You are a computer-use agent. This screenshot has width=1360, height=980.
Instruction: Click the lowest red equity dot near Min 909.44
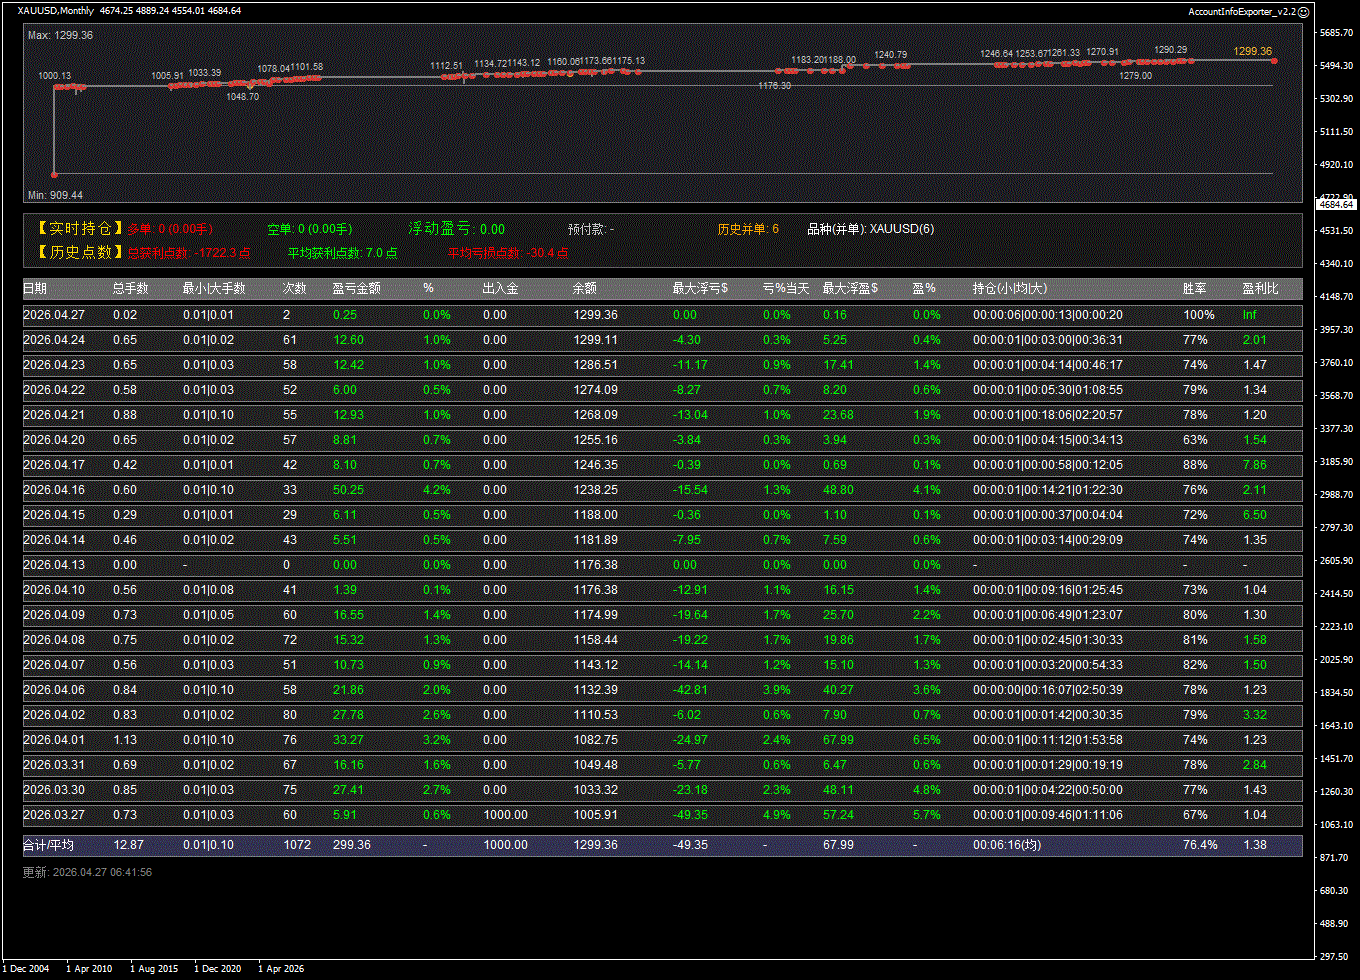click(x=54, y=175)
